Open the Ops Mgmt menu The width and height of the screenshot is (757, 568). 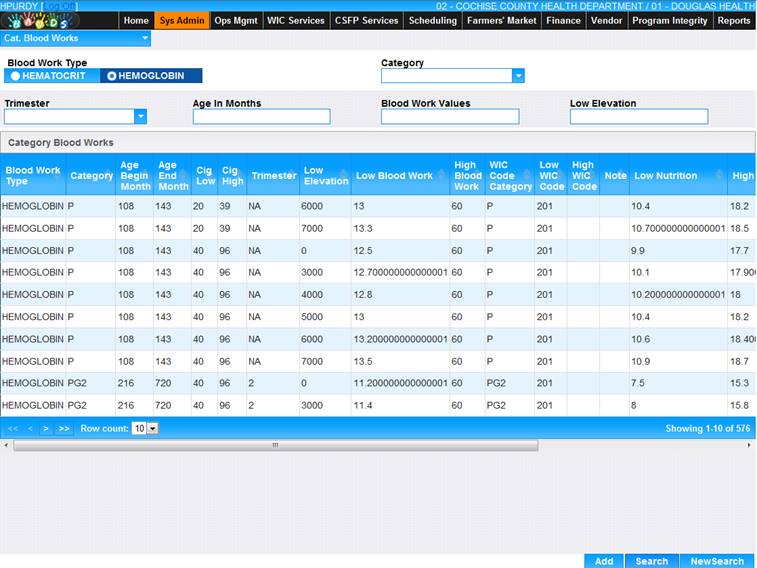[236, 21]
